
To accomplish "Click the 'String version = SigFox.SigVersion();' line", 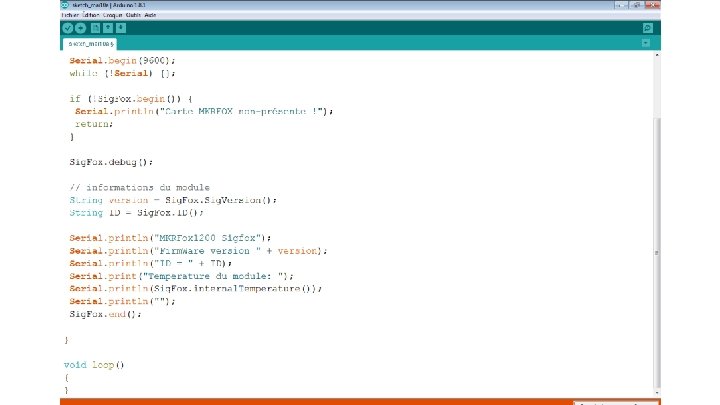I will click(x=173, y=200).
